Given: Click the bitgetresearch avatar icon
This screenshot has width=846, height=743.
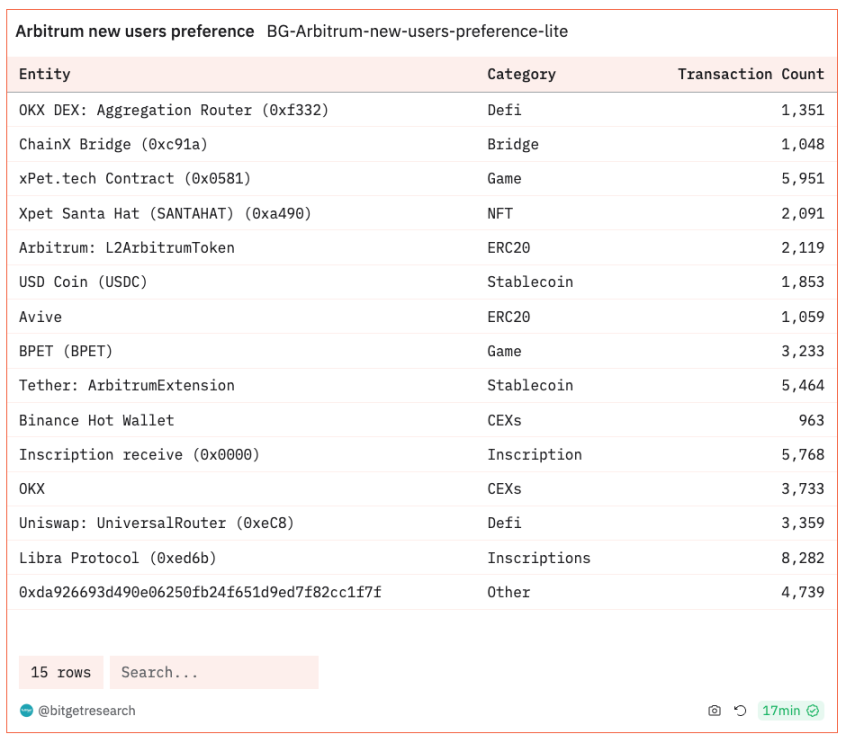Looking at the screenshot, I should [27, 711].
